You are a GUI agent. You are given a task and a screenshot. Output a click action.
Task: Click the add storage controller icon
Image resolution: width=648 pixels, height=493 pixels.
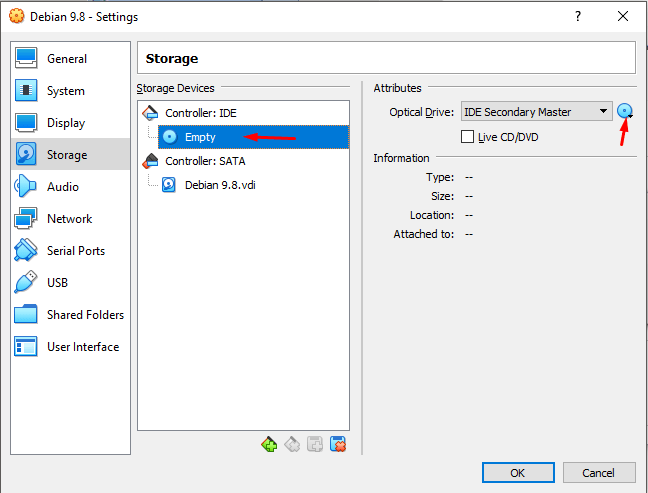[269, 445]
